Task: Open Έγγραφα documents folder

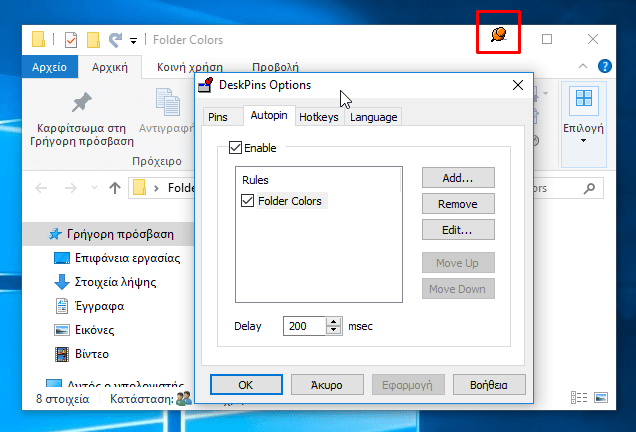Action: tap(89, 306)
